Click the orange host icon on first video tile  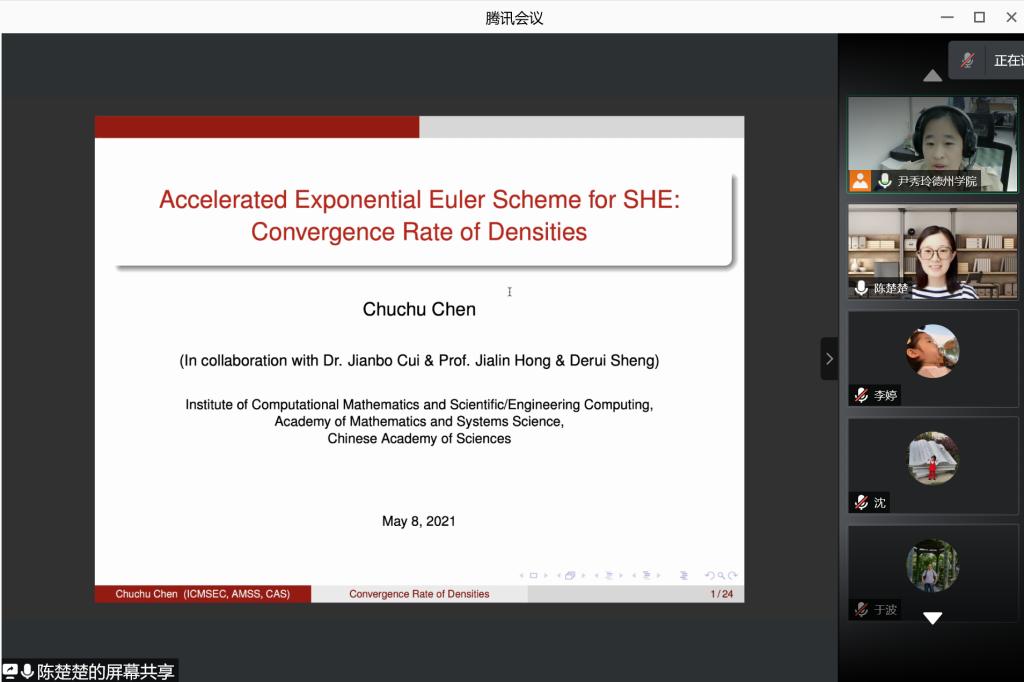(860, 181)
